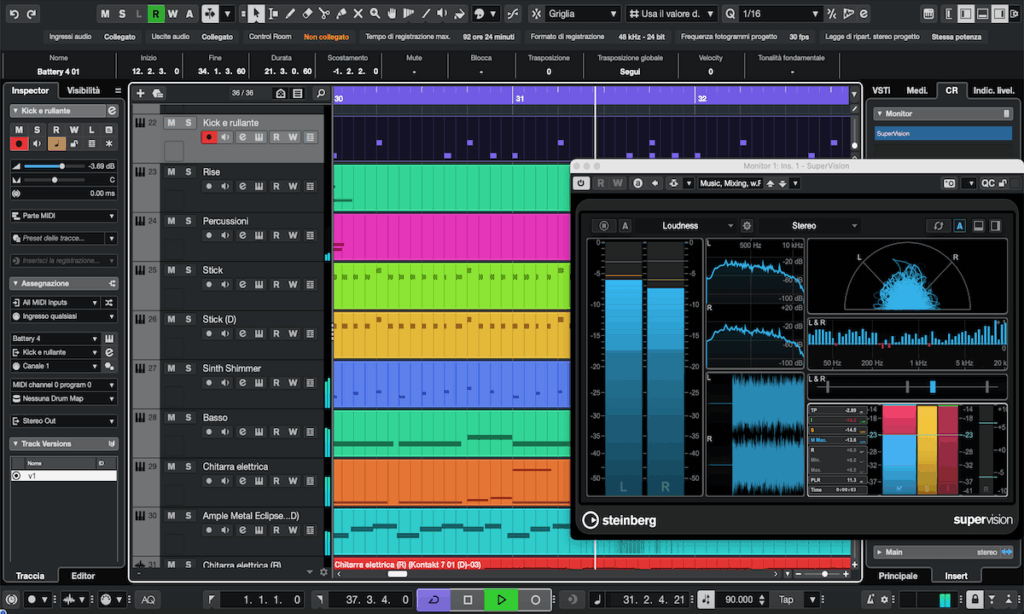Screen dimensions: 1024x614
Task: Open the track search magnifier
Action: pyautogui.click(x=321, y=93)
